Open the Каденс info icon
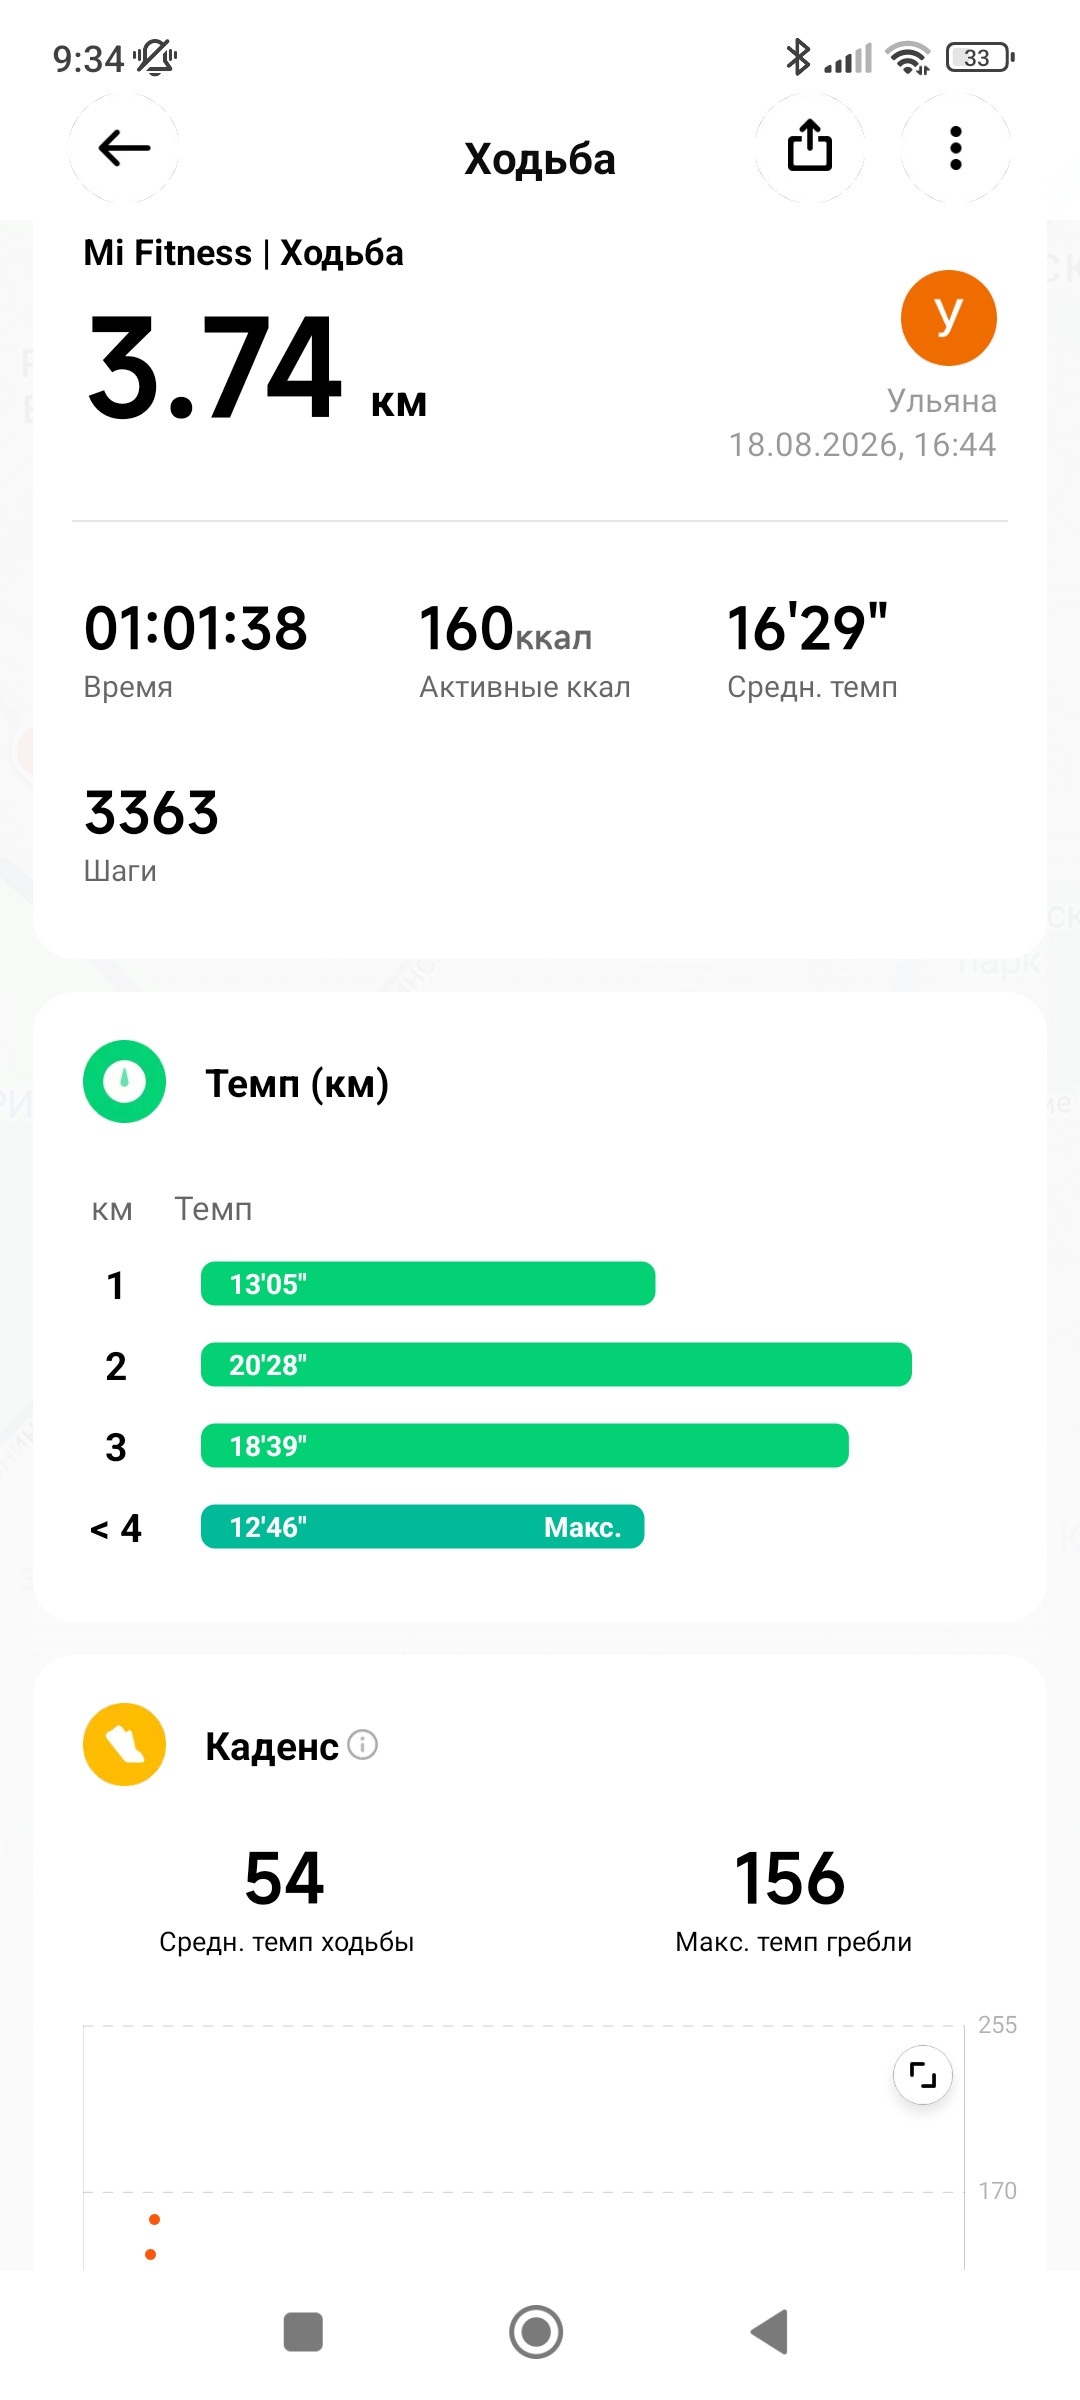 (x=362, y=1745)
